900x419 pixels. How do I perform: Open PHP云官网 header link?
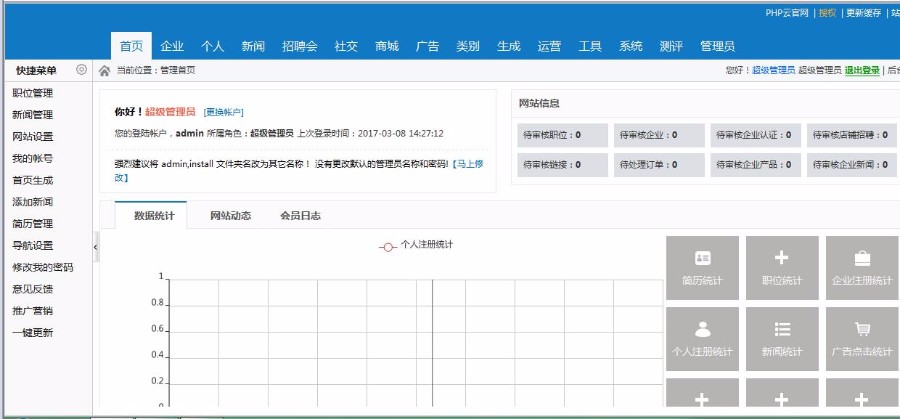[x=786, y=13]
